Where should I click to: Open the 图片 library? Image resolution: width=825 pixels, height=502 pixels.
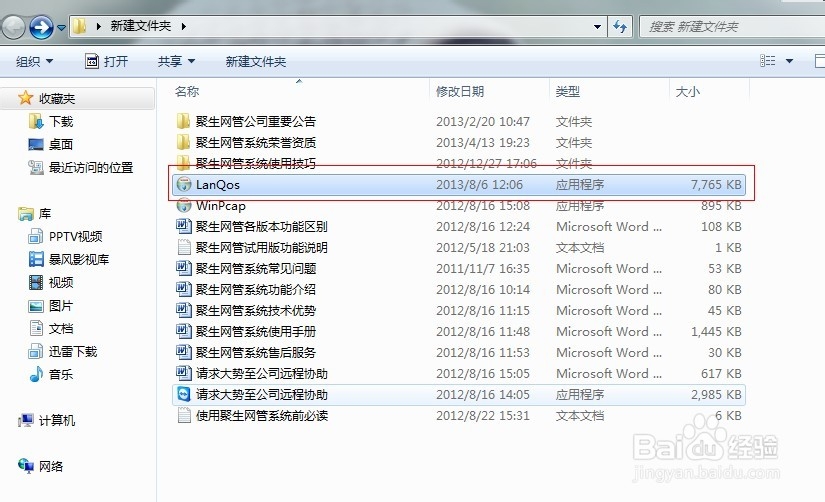tap(61, 306)
